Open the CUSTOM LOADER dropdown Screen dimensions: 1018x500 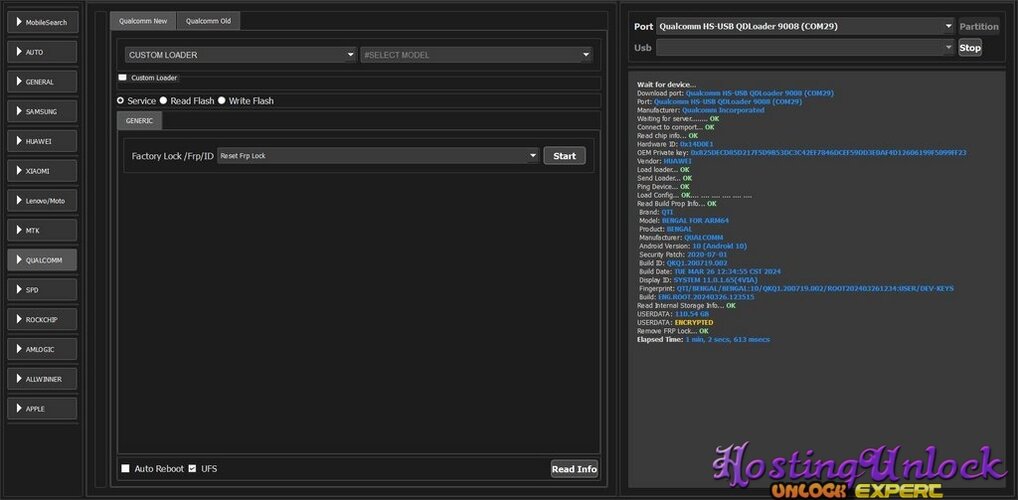pos(241,55)
